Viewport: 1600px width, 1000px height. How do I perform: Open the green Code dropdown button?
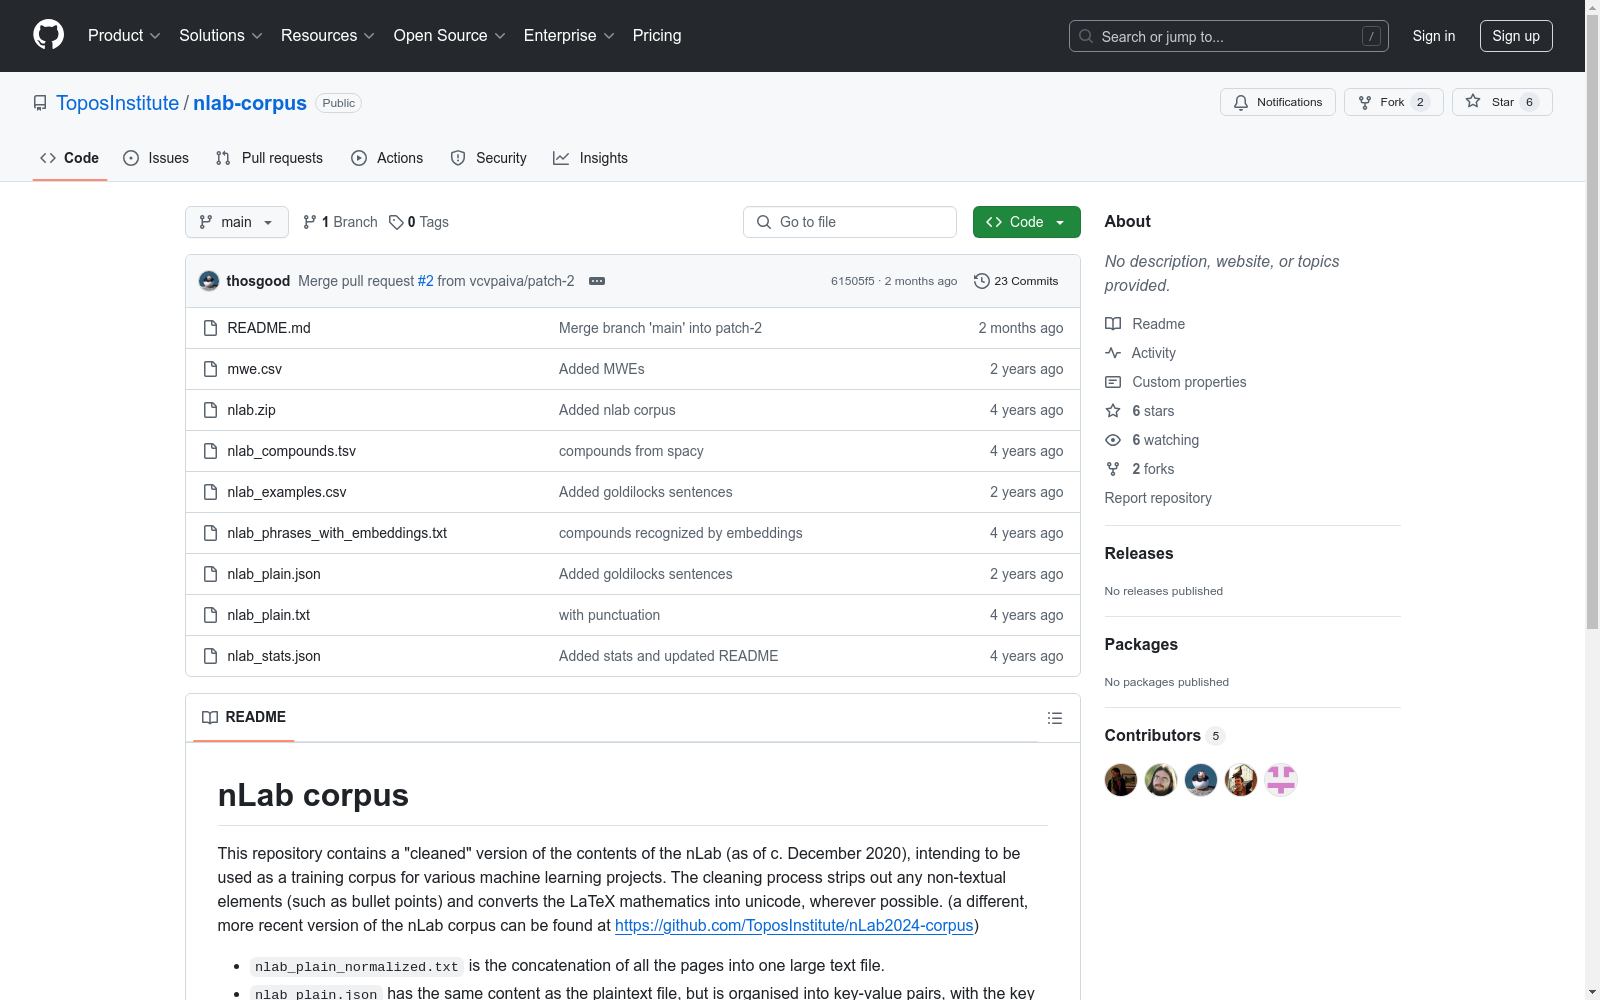1026,222
